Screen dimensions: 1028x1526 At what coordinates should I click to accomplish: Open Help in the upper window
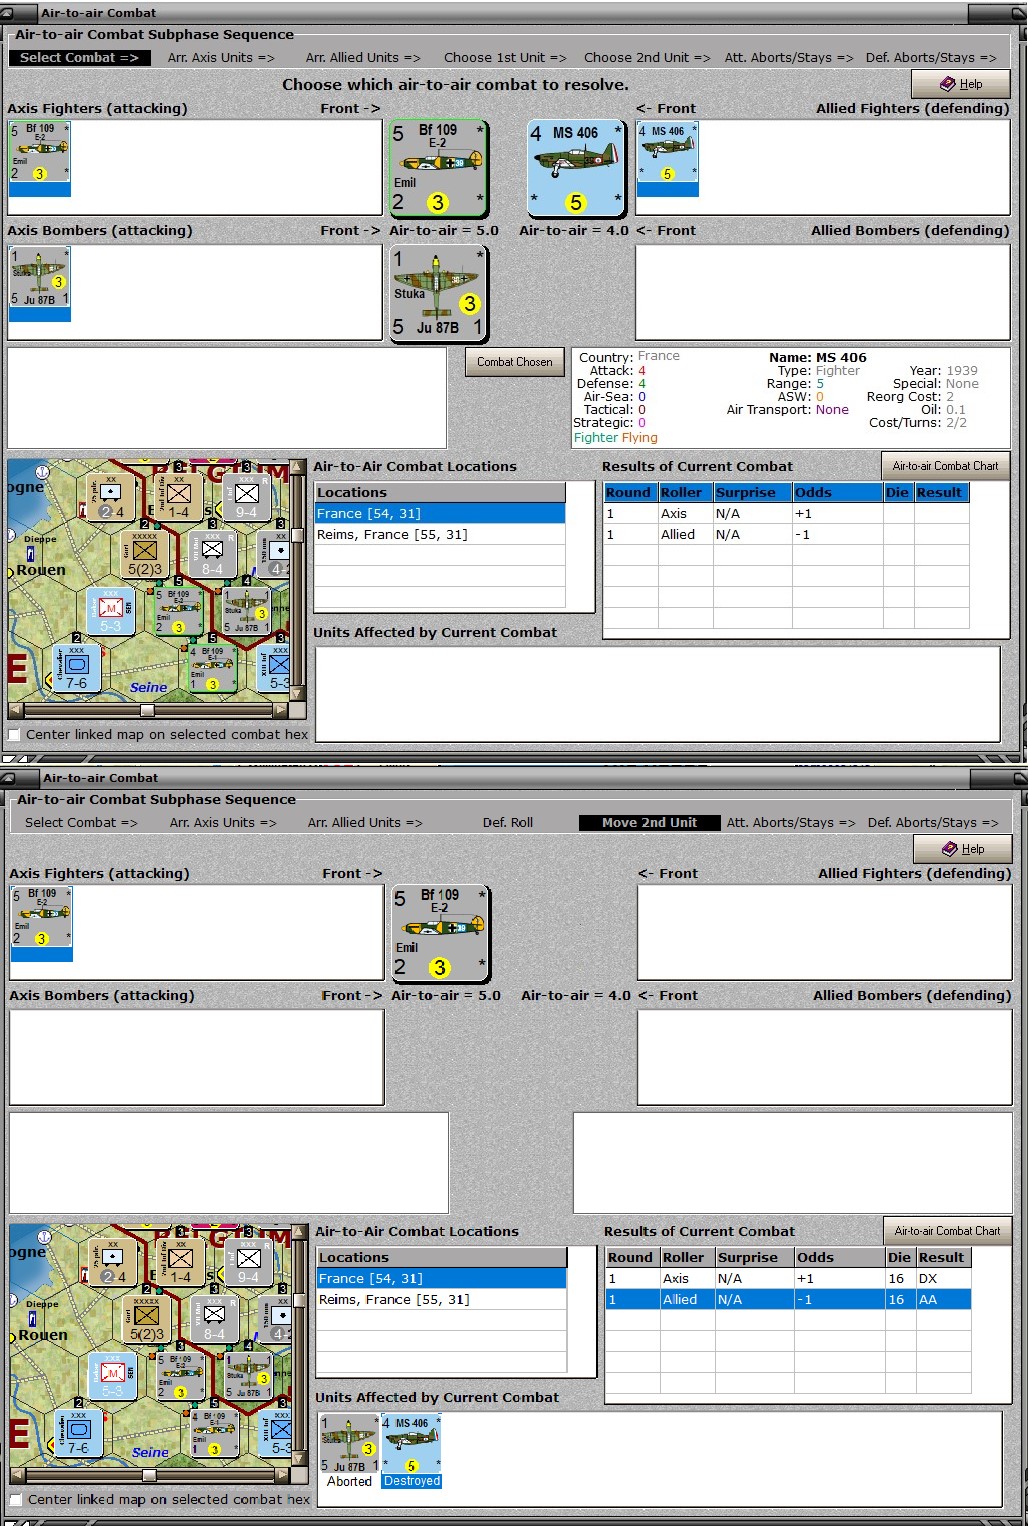point(961,84)
